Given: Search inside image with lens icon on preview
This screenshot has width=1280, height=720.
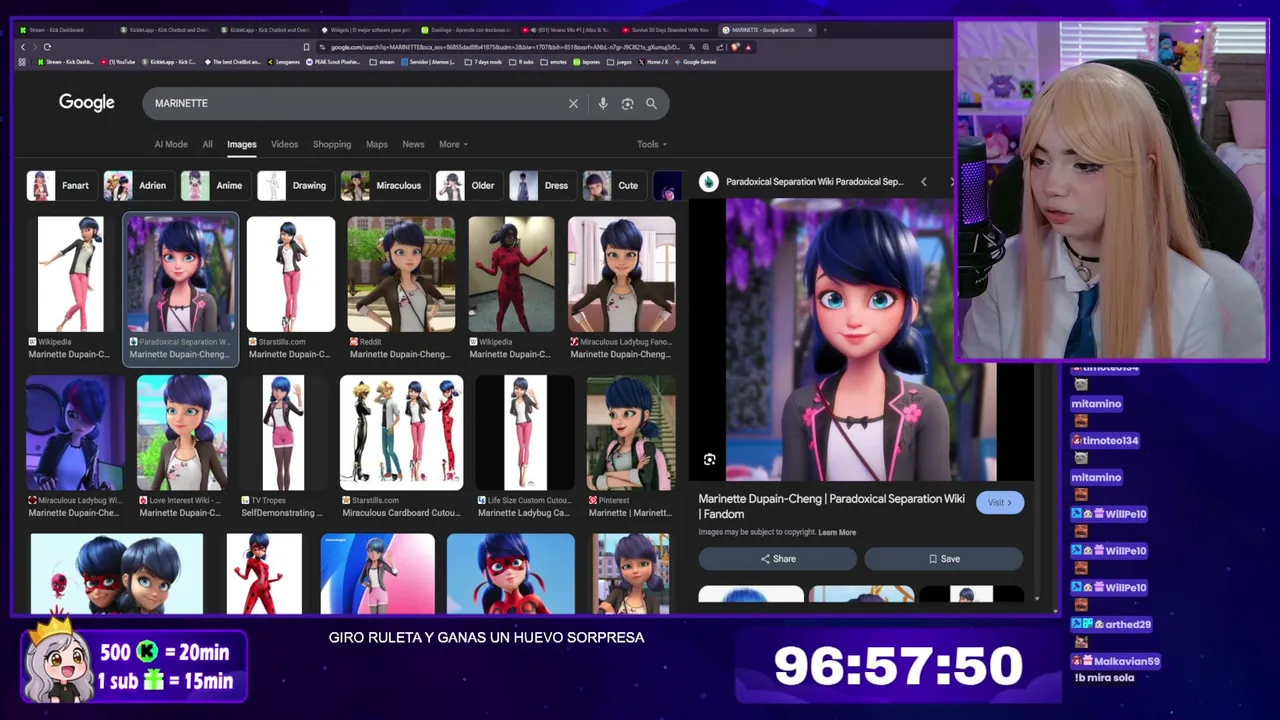Looking at the screenshot, I should coord(709,459).
